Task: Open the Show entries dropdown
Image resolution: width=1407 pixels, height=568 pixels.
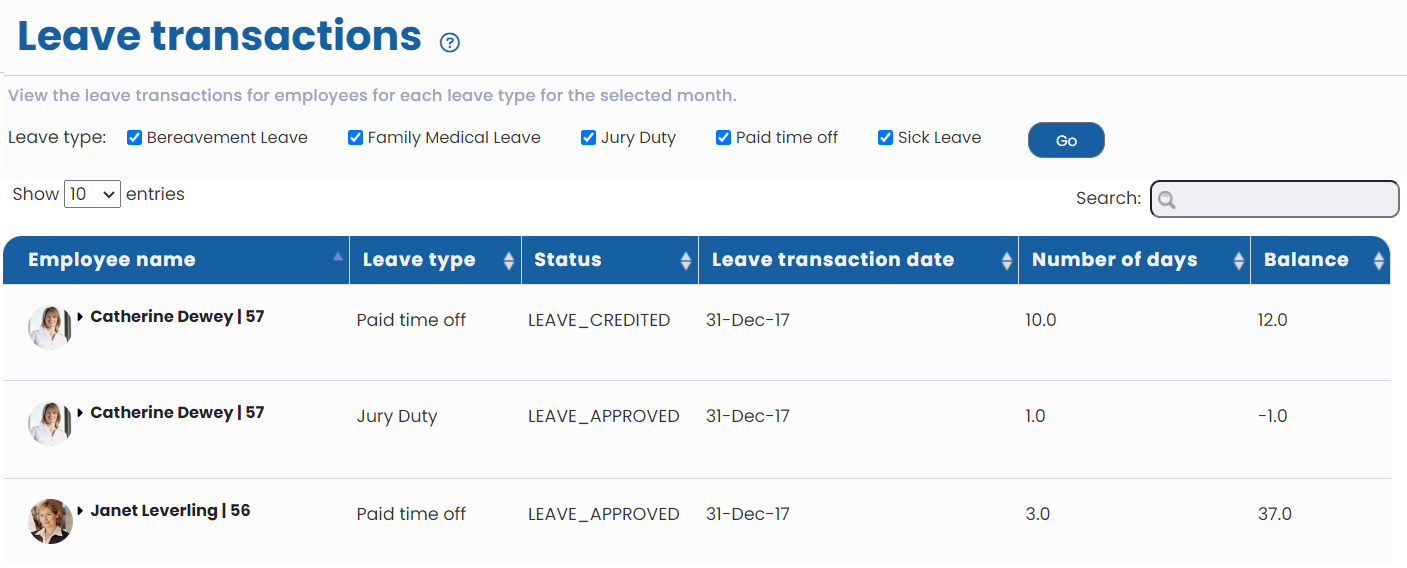Action: click(x=92, y=194)
